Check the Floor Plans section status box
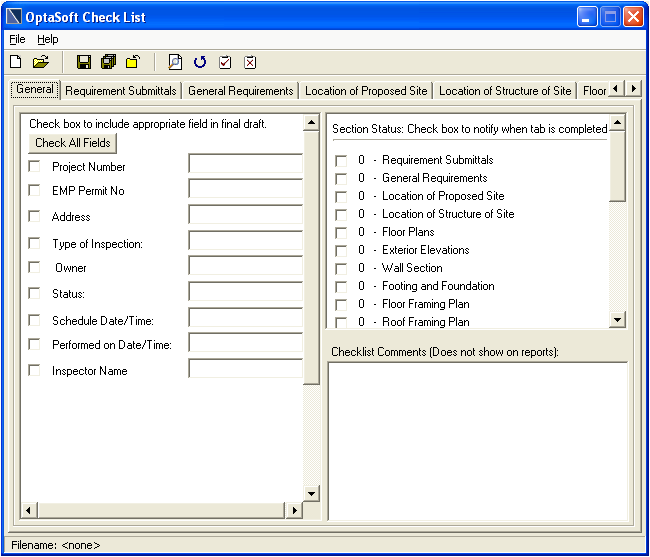650x557 pixels. pos(341,233)
